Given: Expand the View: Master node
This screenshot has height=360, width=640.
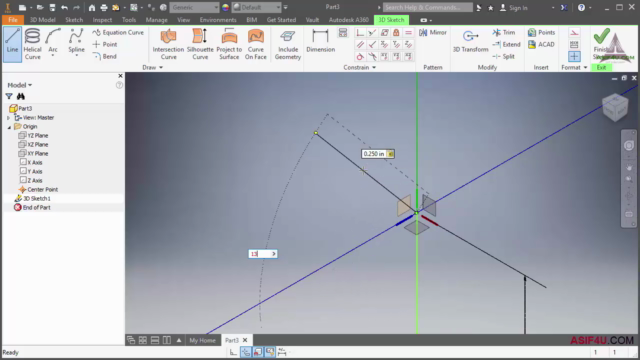Looking at the screenshot, I should pos(8,118).
